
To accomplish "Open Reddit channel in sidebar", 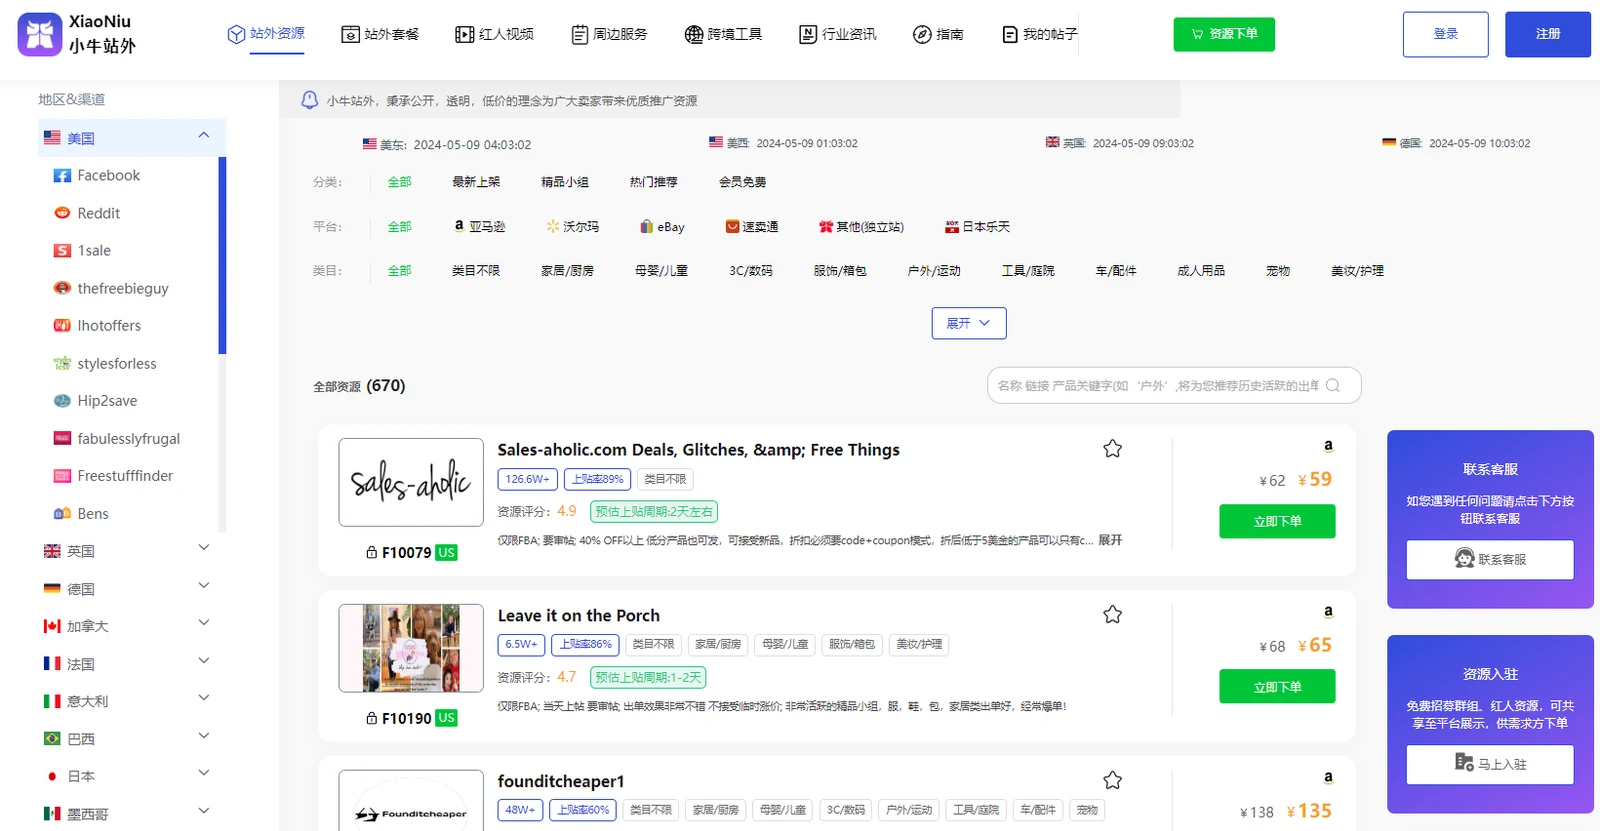I will pyautogui.click(x=87, y=213).
